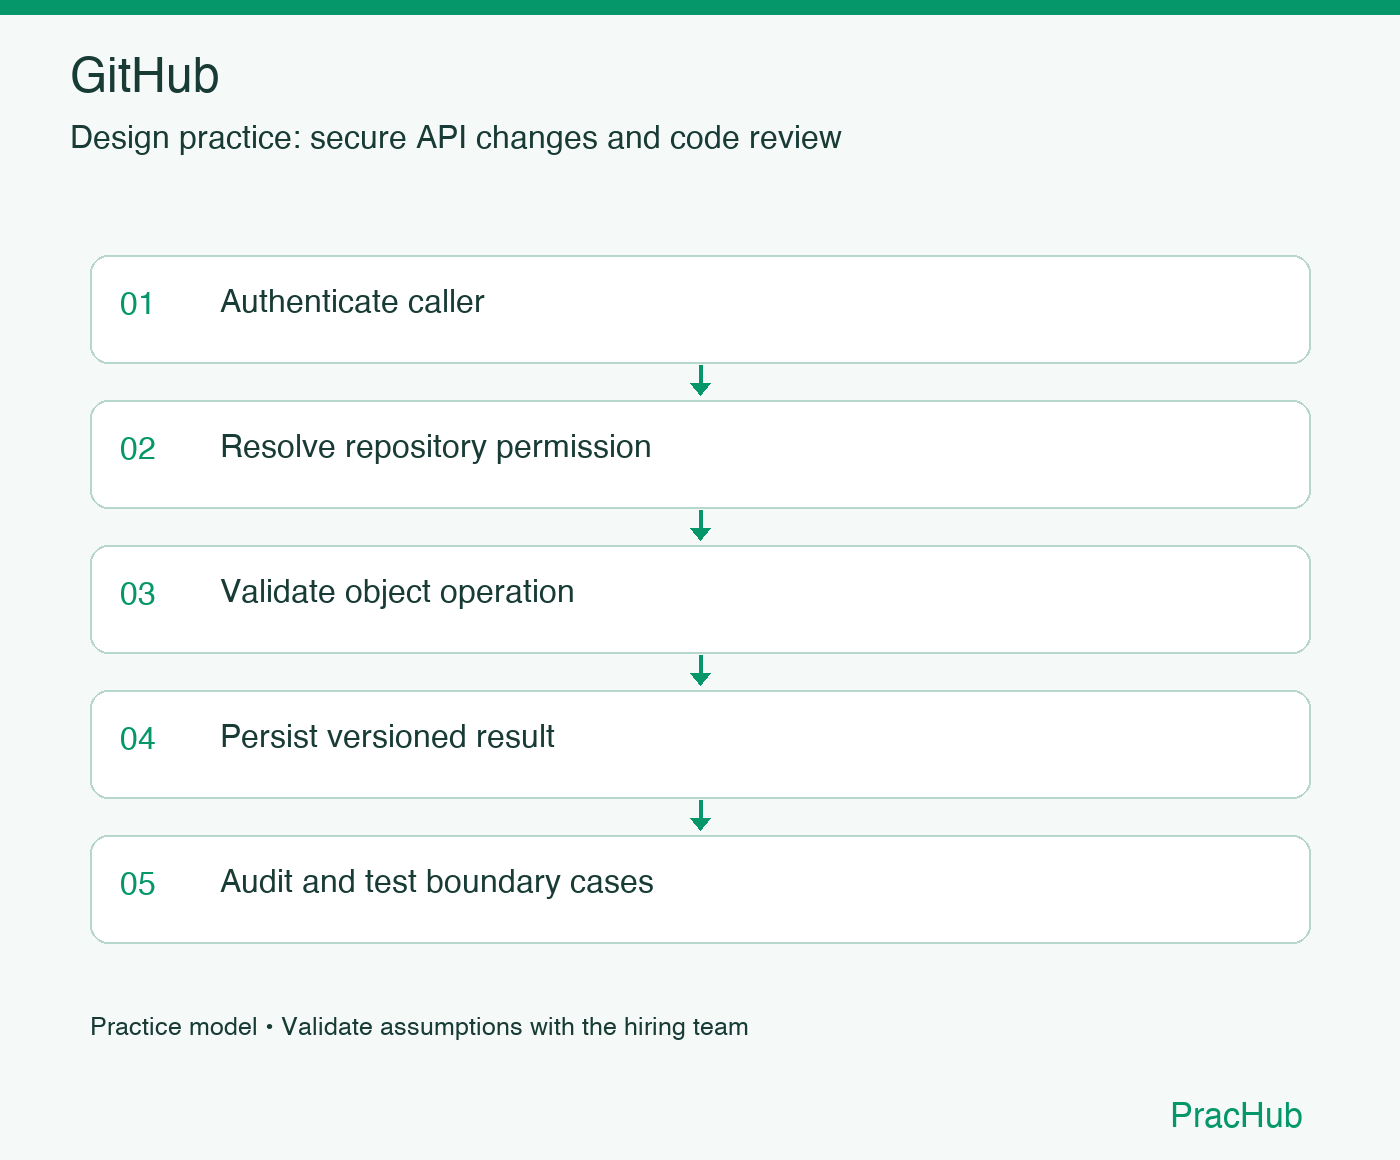Click step number 01

[137, 304]
